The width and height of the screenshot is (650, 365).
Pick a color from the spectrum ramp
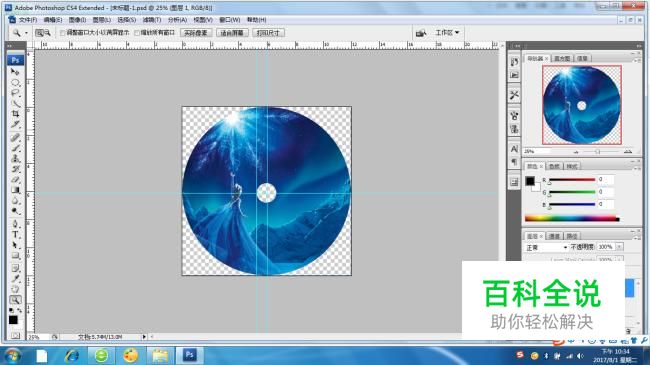[x=572, y=218]
